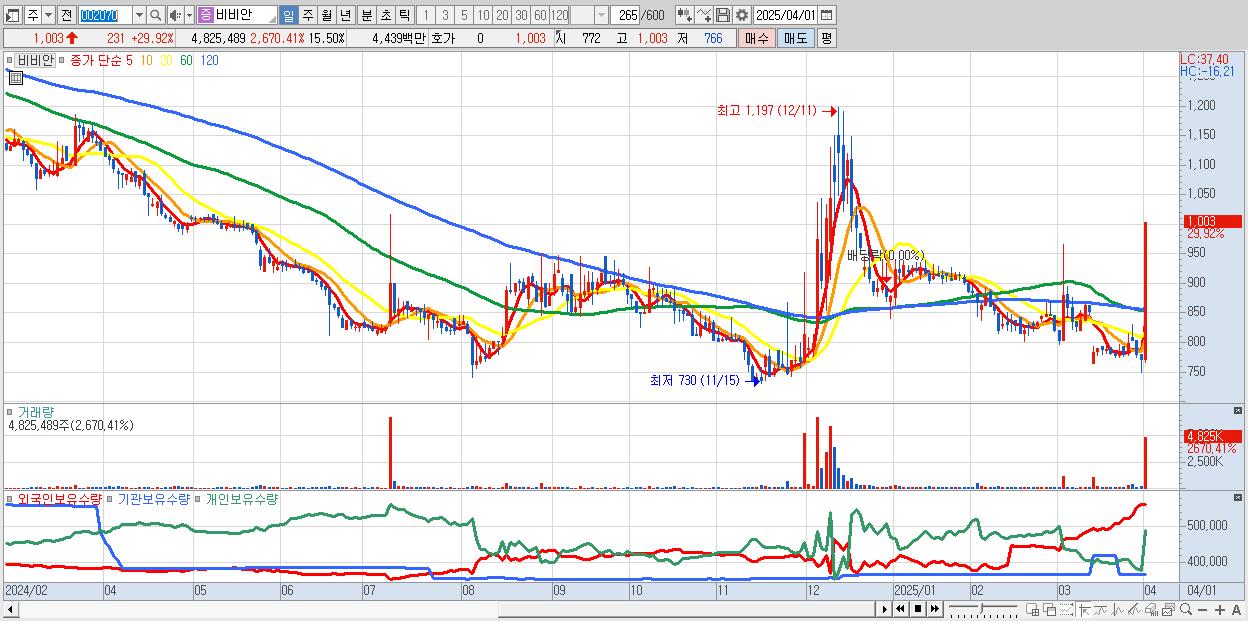1248x621 pixels.
Task: Toggle the 비비안 price series marker
Action: click(10, 60)
